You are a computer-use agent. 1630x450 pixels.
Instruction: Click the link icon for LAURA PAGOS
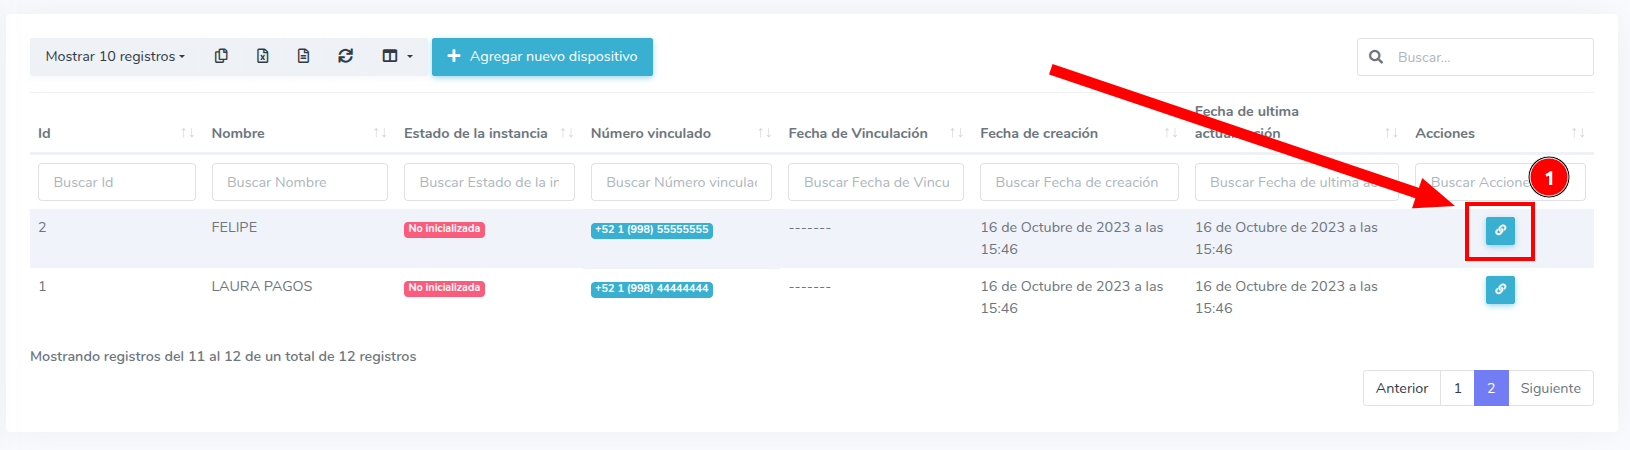click(1499, 290)
